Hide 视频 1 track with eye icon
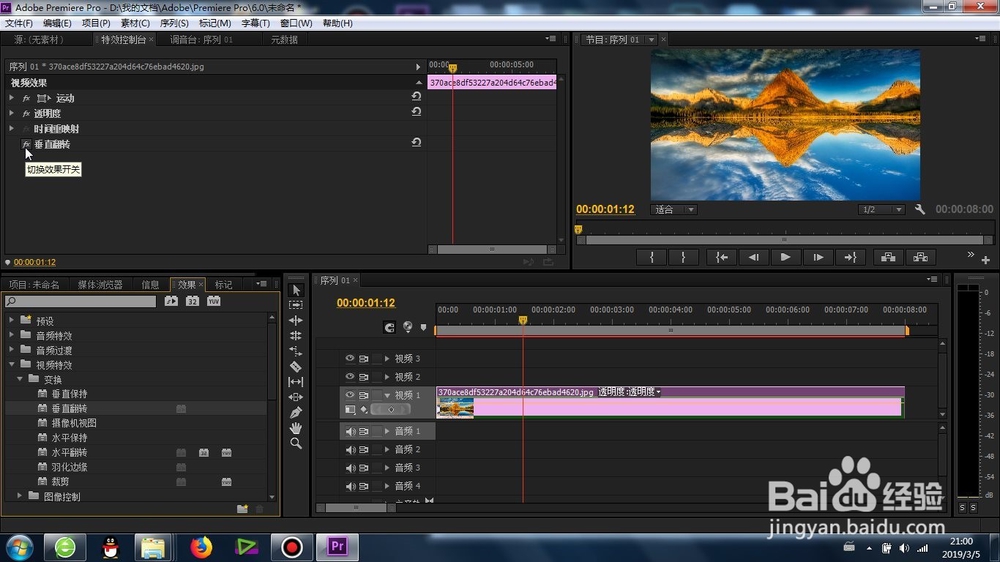The image size is (1000, 562). pos(349,395)
